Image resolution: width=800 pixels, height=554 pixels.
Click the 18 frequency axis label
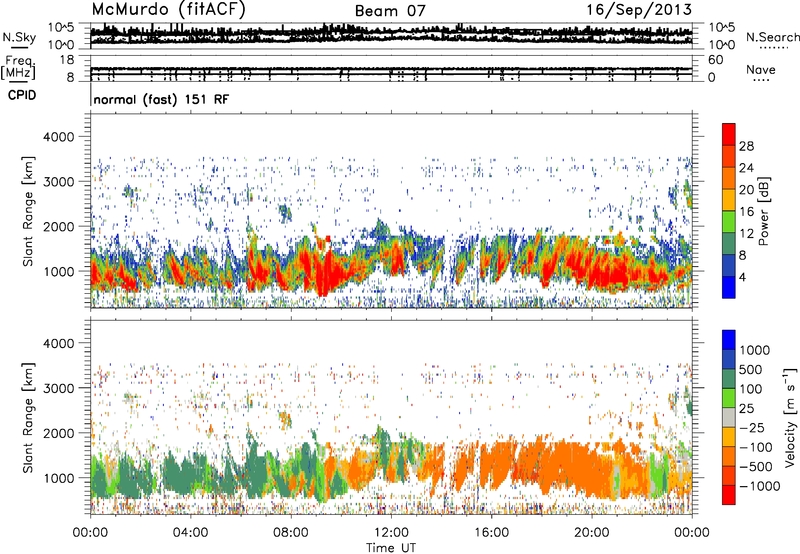pyautogui.click(x=66, y=60)
